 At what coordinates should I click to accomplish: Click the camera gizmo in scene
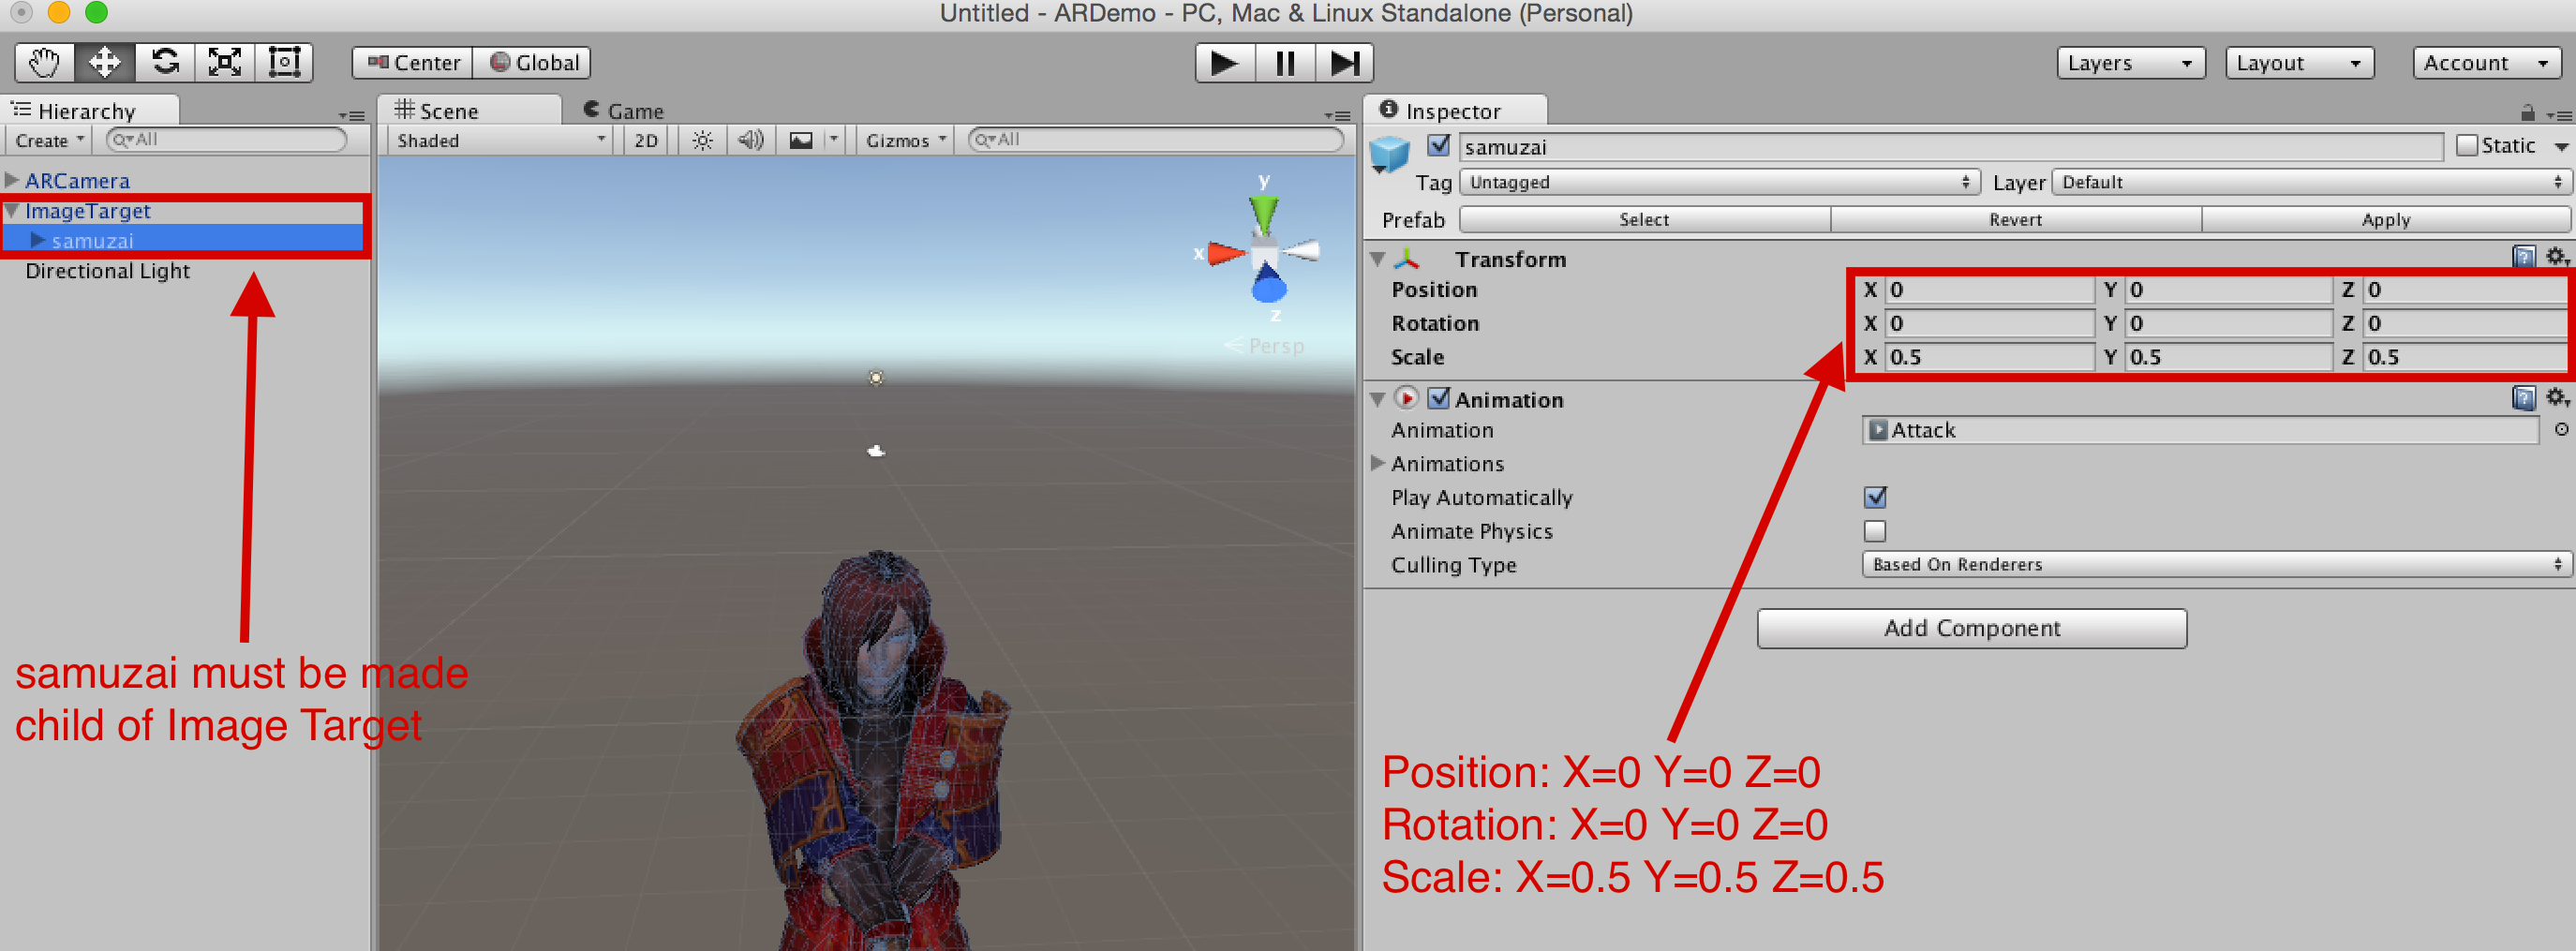click(x=876, y=451)
